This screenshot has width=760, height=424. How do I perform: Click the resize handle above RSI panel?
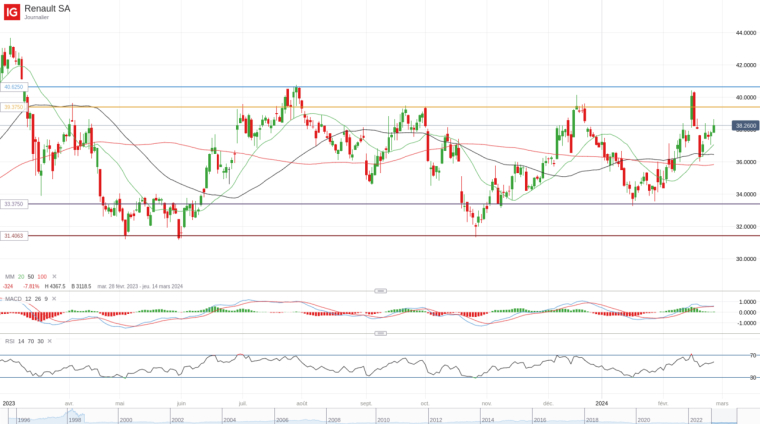pos(380,333)
